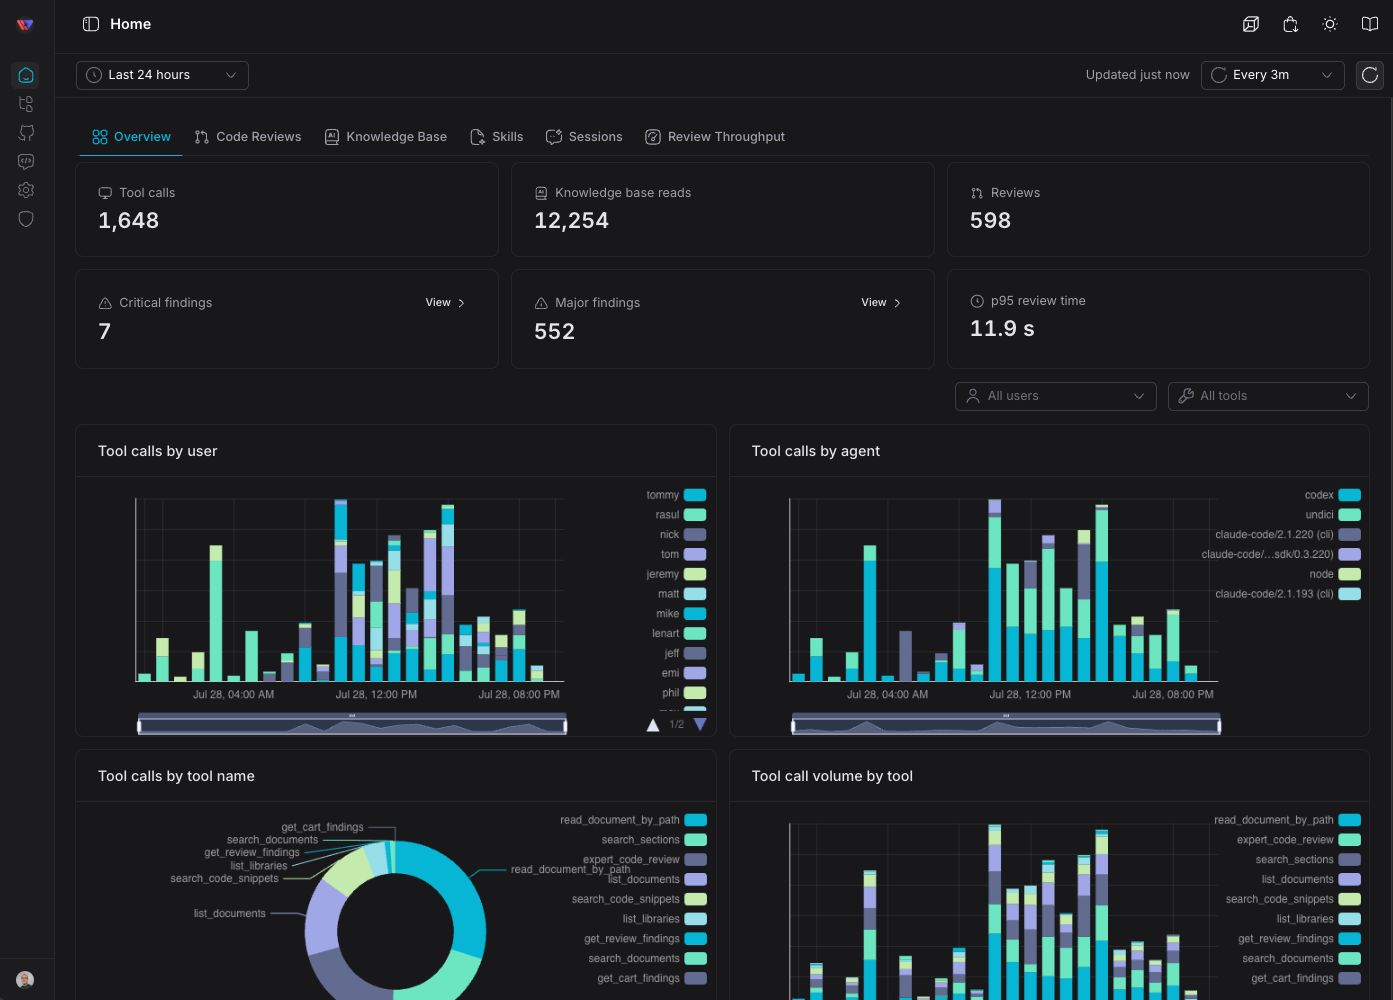This screenshot has width=1393, height=1000.
Task: Switch theme using the sun icon
Action: [x=1330, y=24]
